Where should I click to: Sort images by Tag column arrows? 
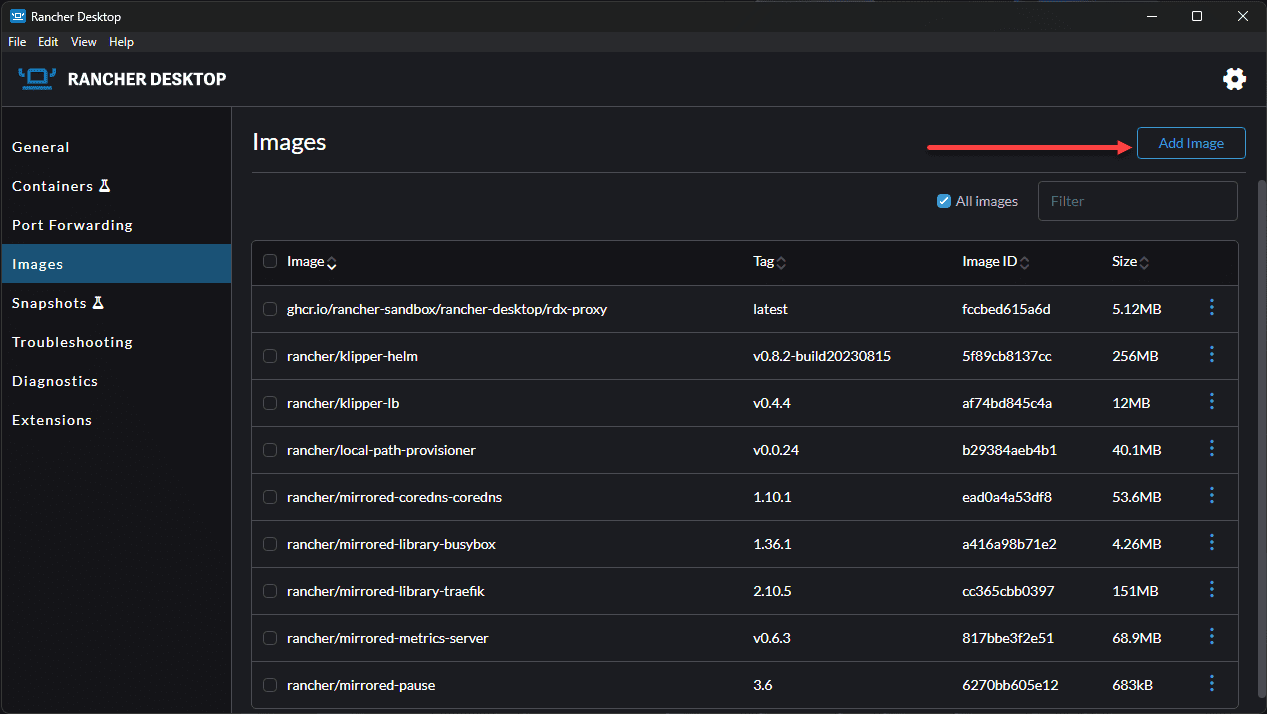point(781,263)
